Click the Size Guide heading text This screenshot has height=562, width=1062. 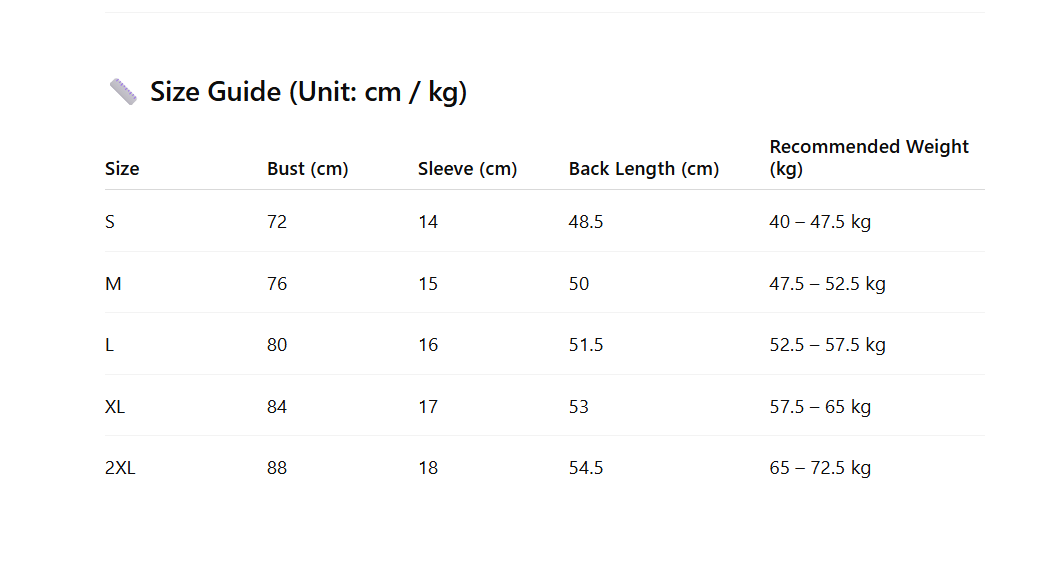click(308, 92)
